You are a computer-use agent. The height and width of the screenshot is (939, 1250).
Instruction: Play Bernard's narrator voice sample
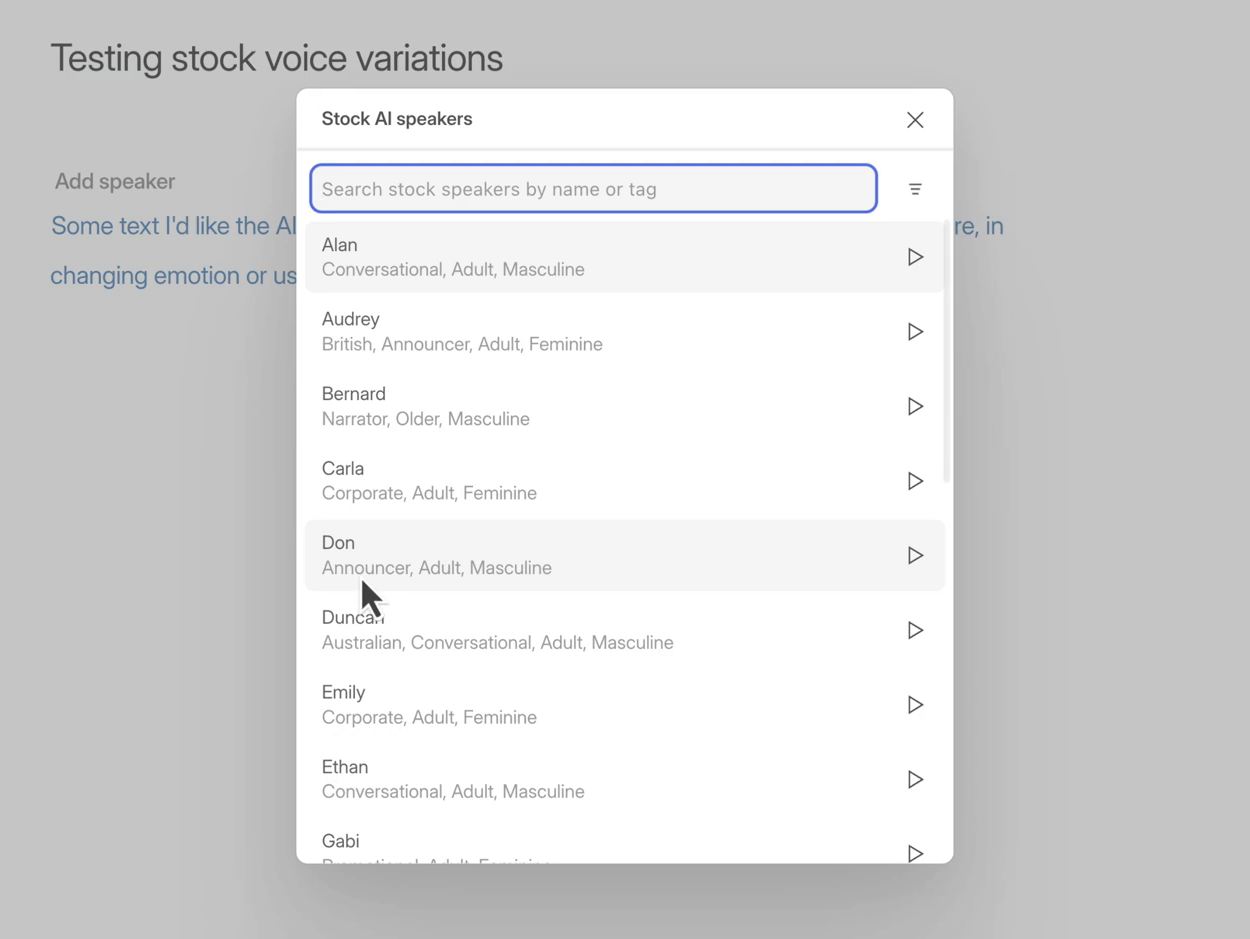[915, 406]
